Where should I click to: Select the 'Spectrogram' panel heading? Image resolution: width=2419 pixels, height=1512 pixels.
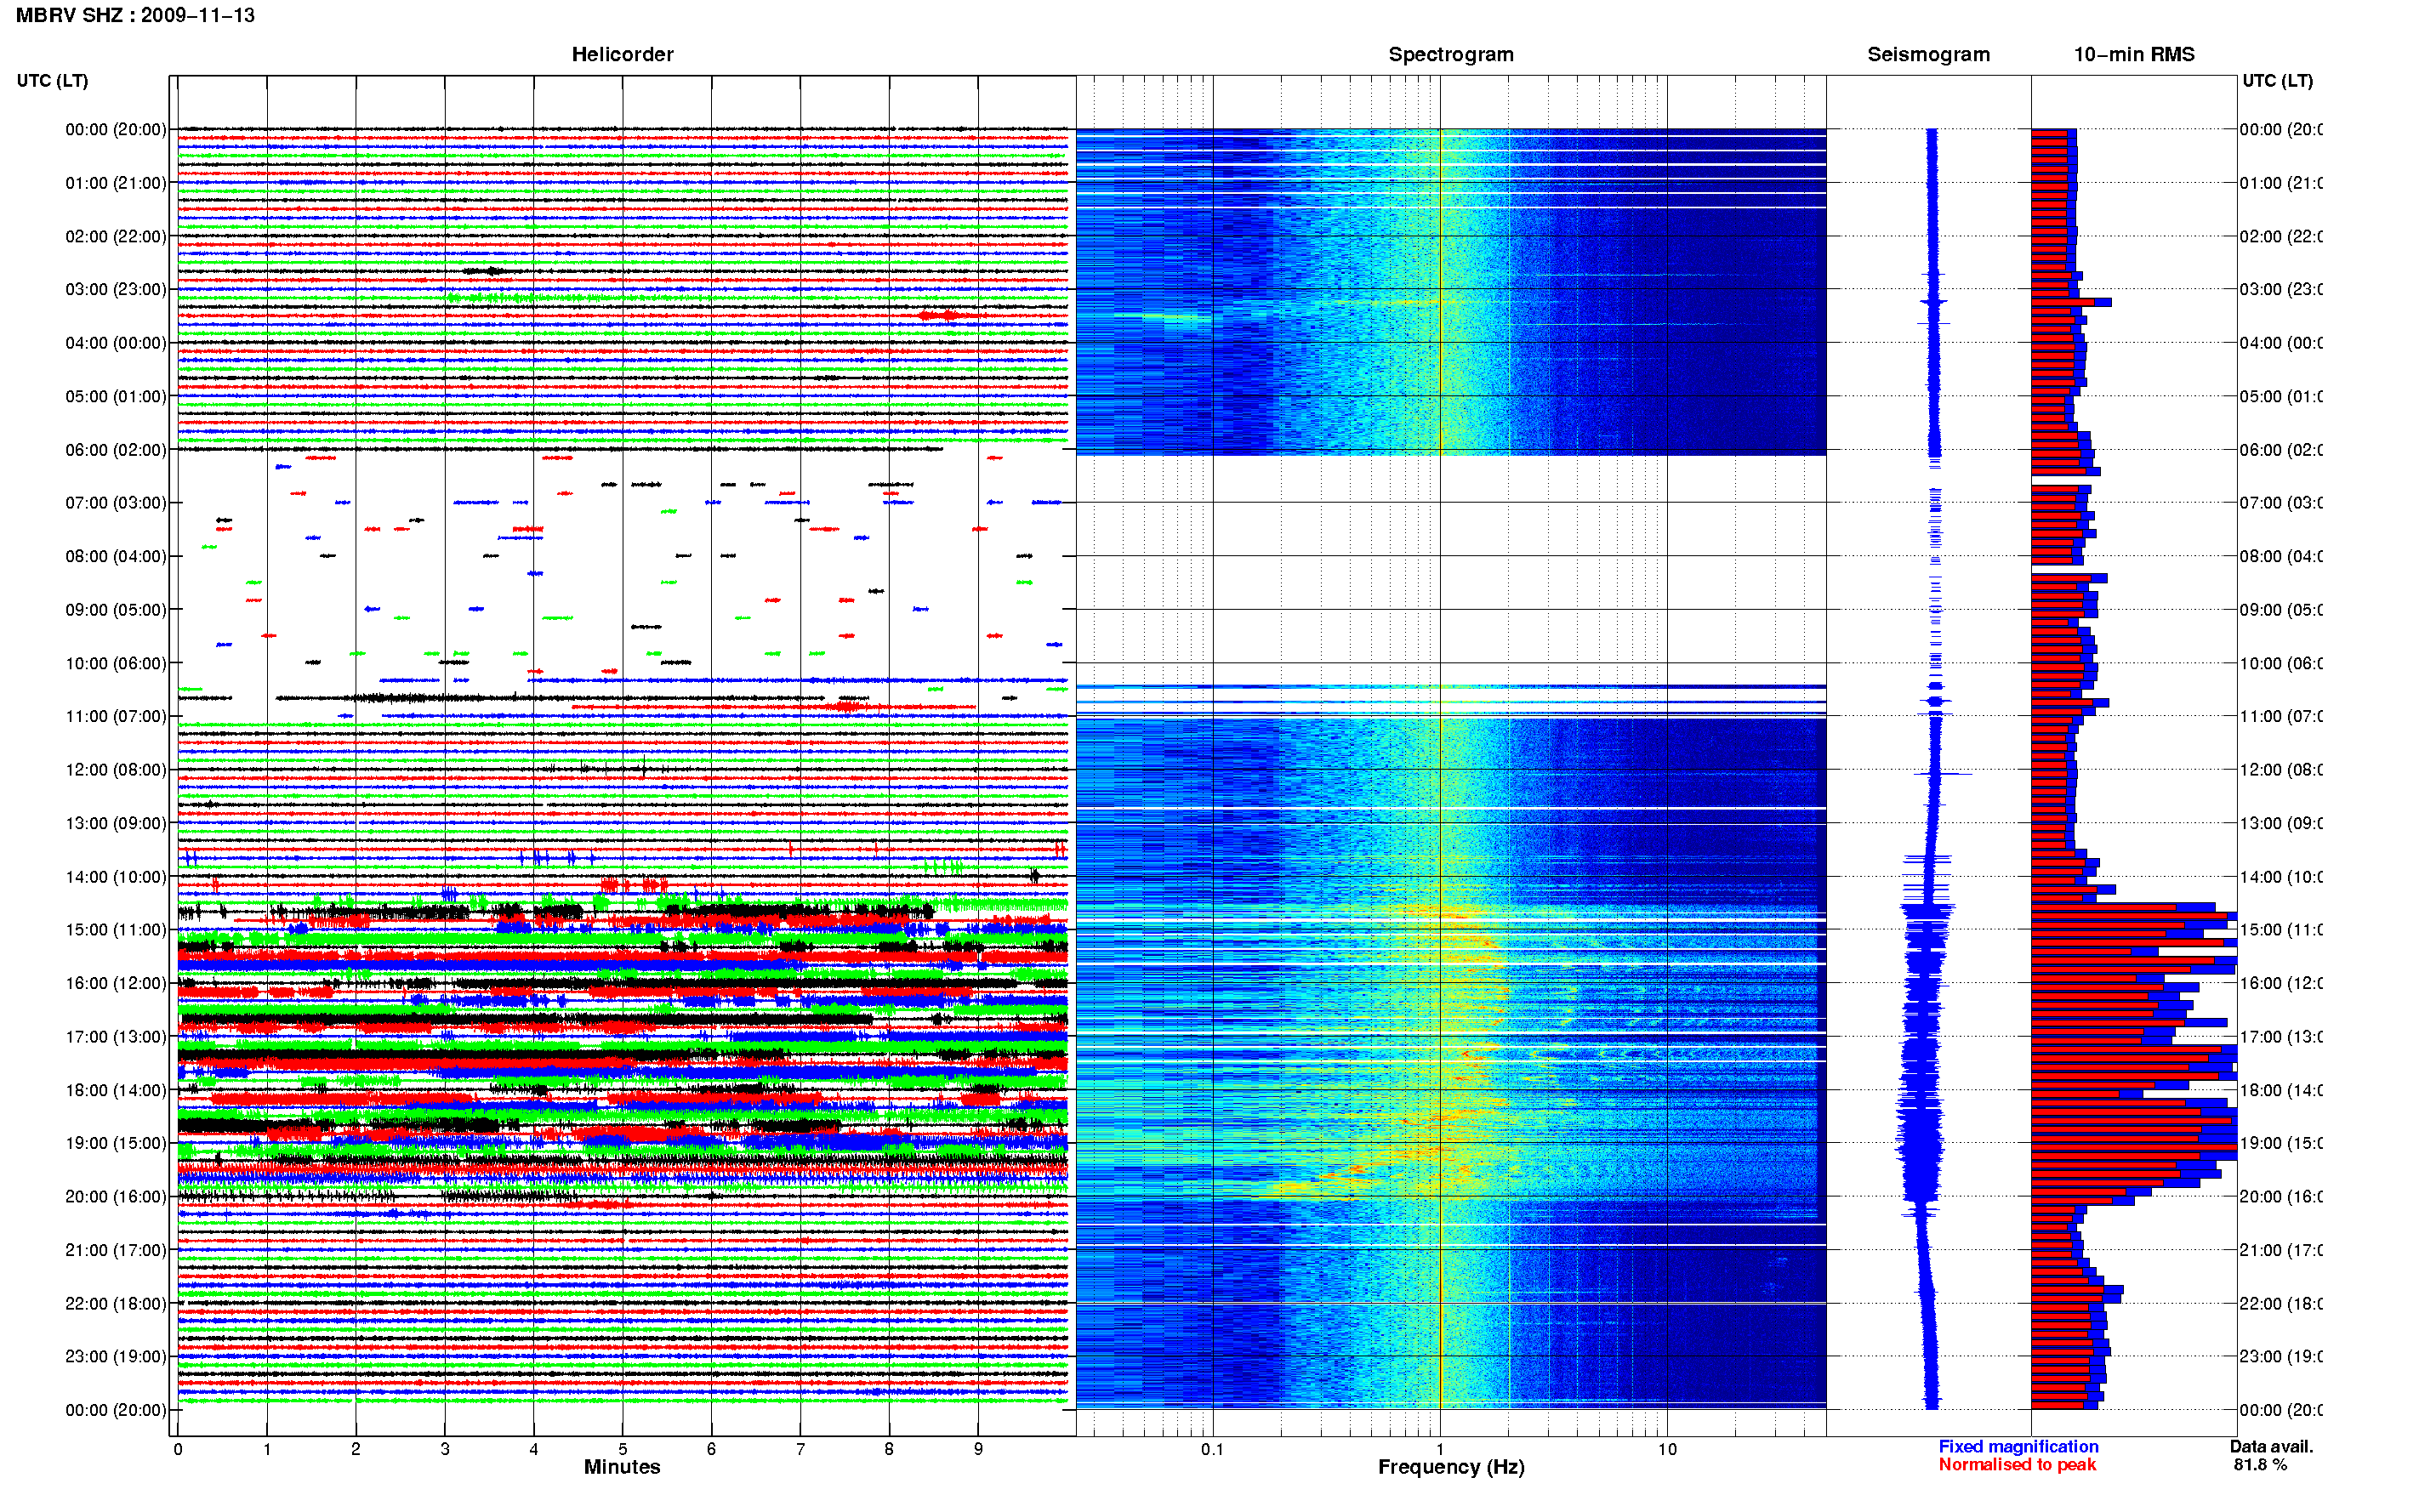point(1450,54)
